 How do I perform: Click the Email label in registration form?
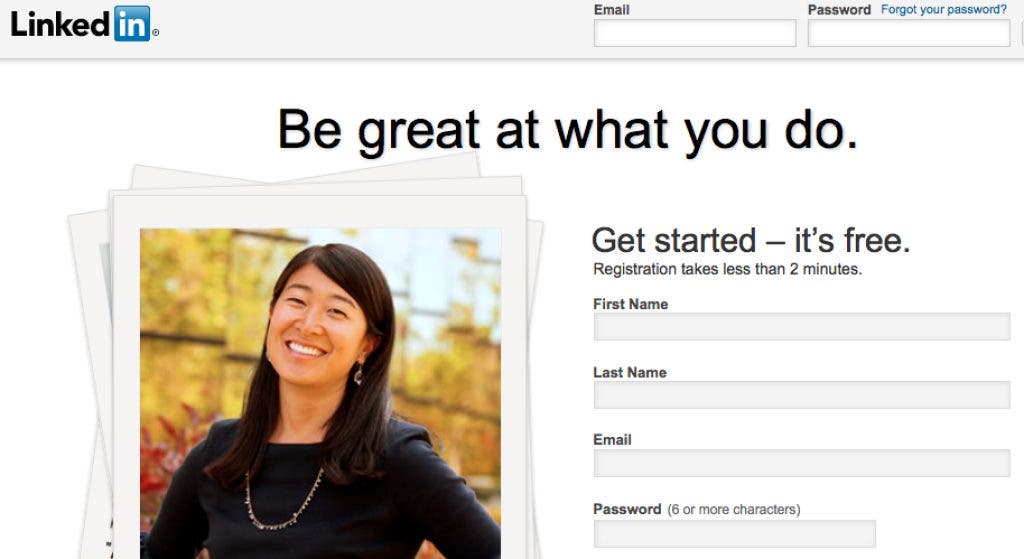point(612,439)
